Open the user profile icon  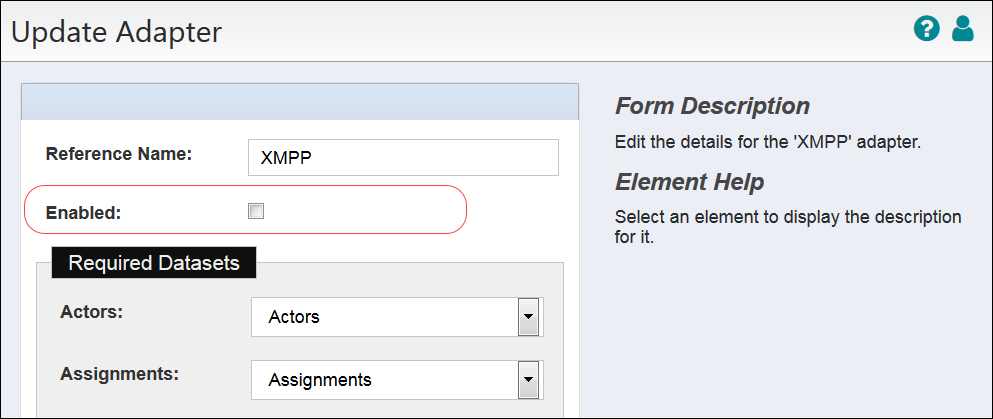click(x=963, y=29)
